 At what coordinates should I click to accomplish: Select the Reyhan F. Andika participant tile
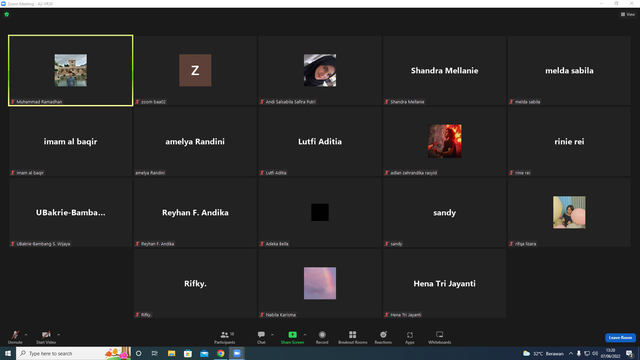coord(195,212)
